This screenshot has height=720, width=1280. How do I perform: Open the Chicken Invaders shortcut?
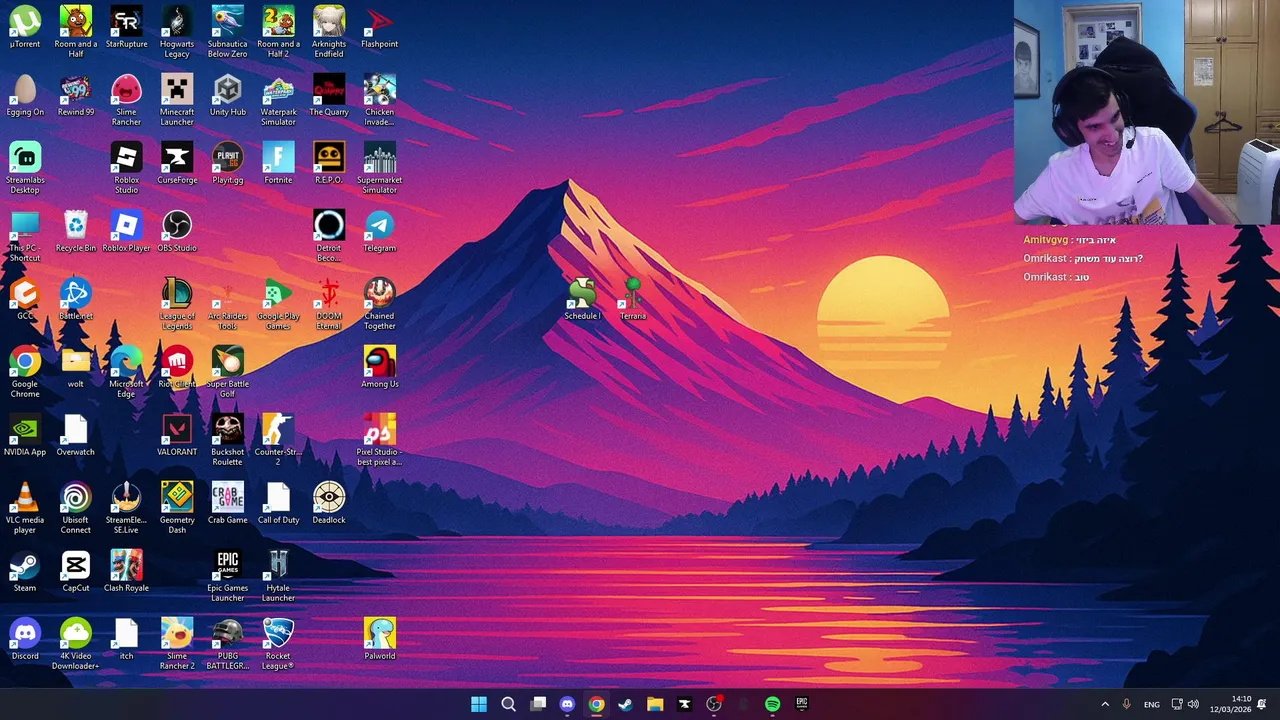point(379,100)
